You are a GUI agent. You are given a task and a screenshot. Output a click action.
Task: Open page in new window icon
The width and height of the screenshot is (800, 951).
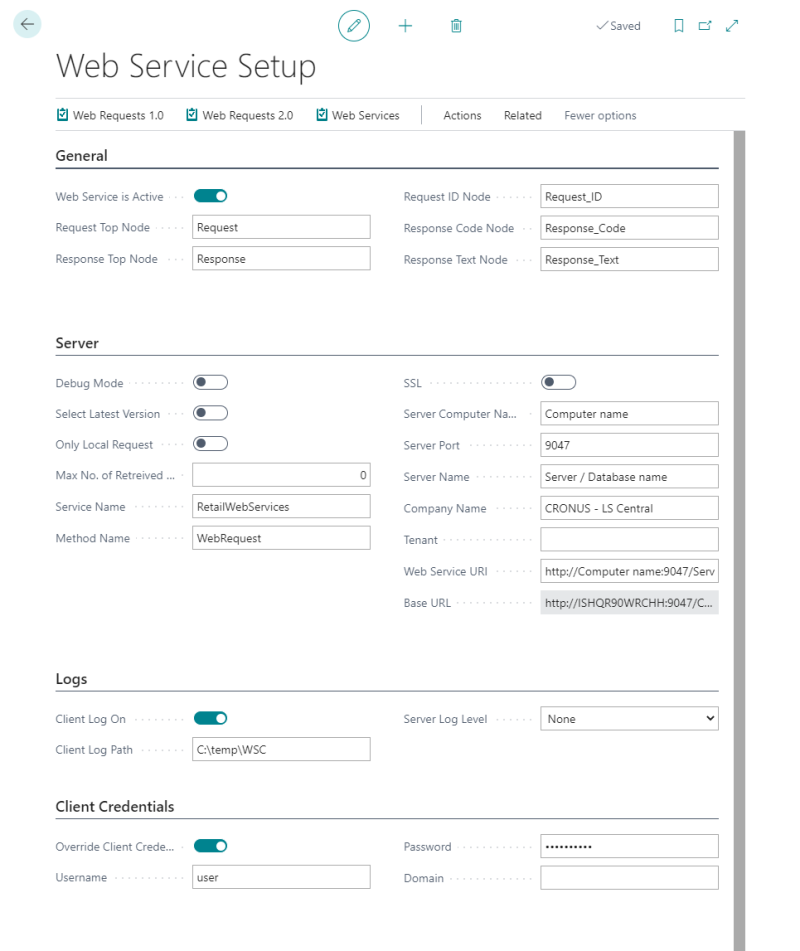(705, 25)
